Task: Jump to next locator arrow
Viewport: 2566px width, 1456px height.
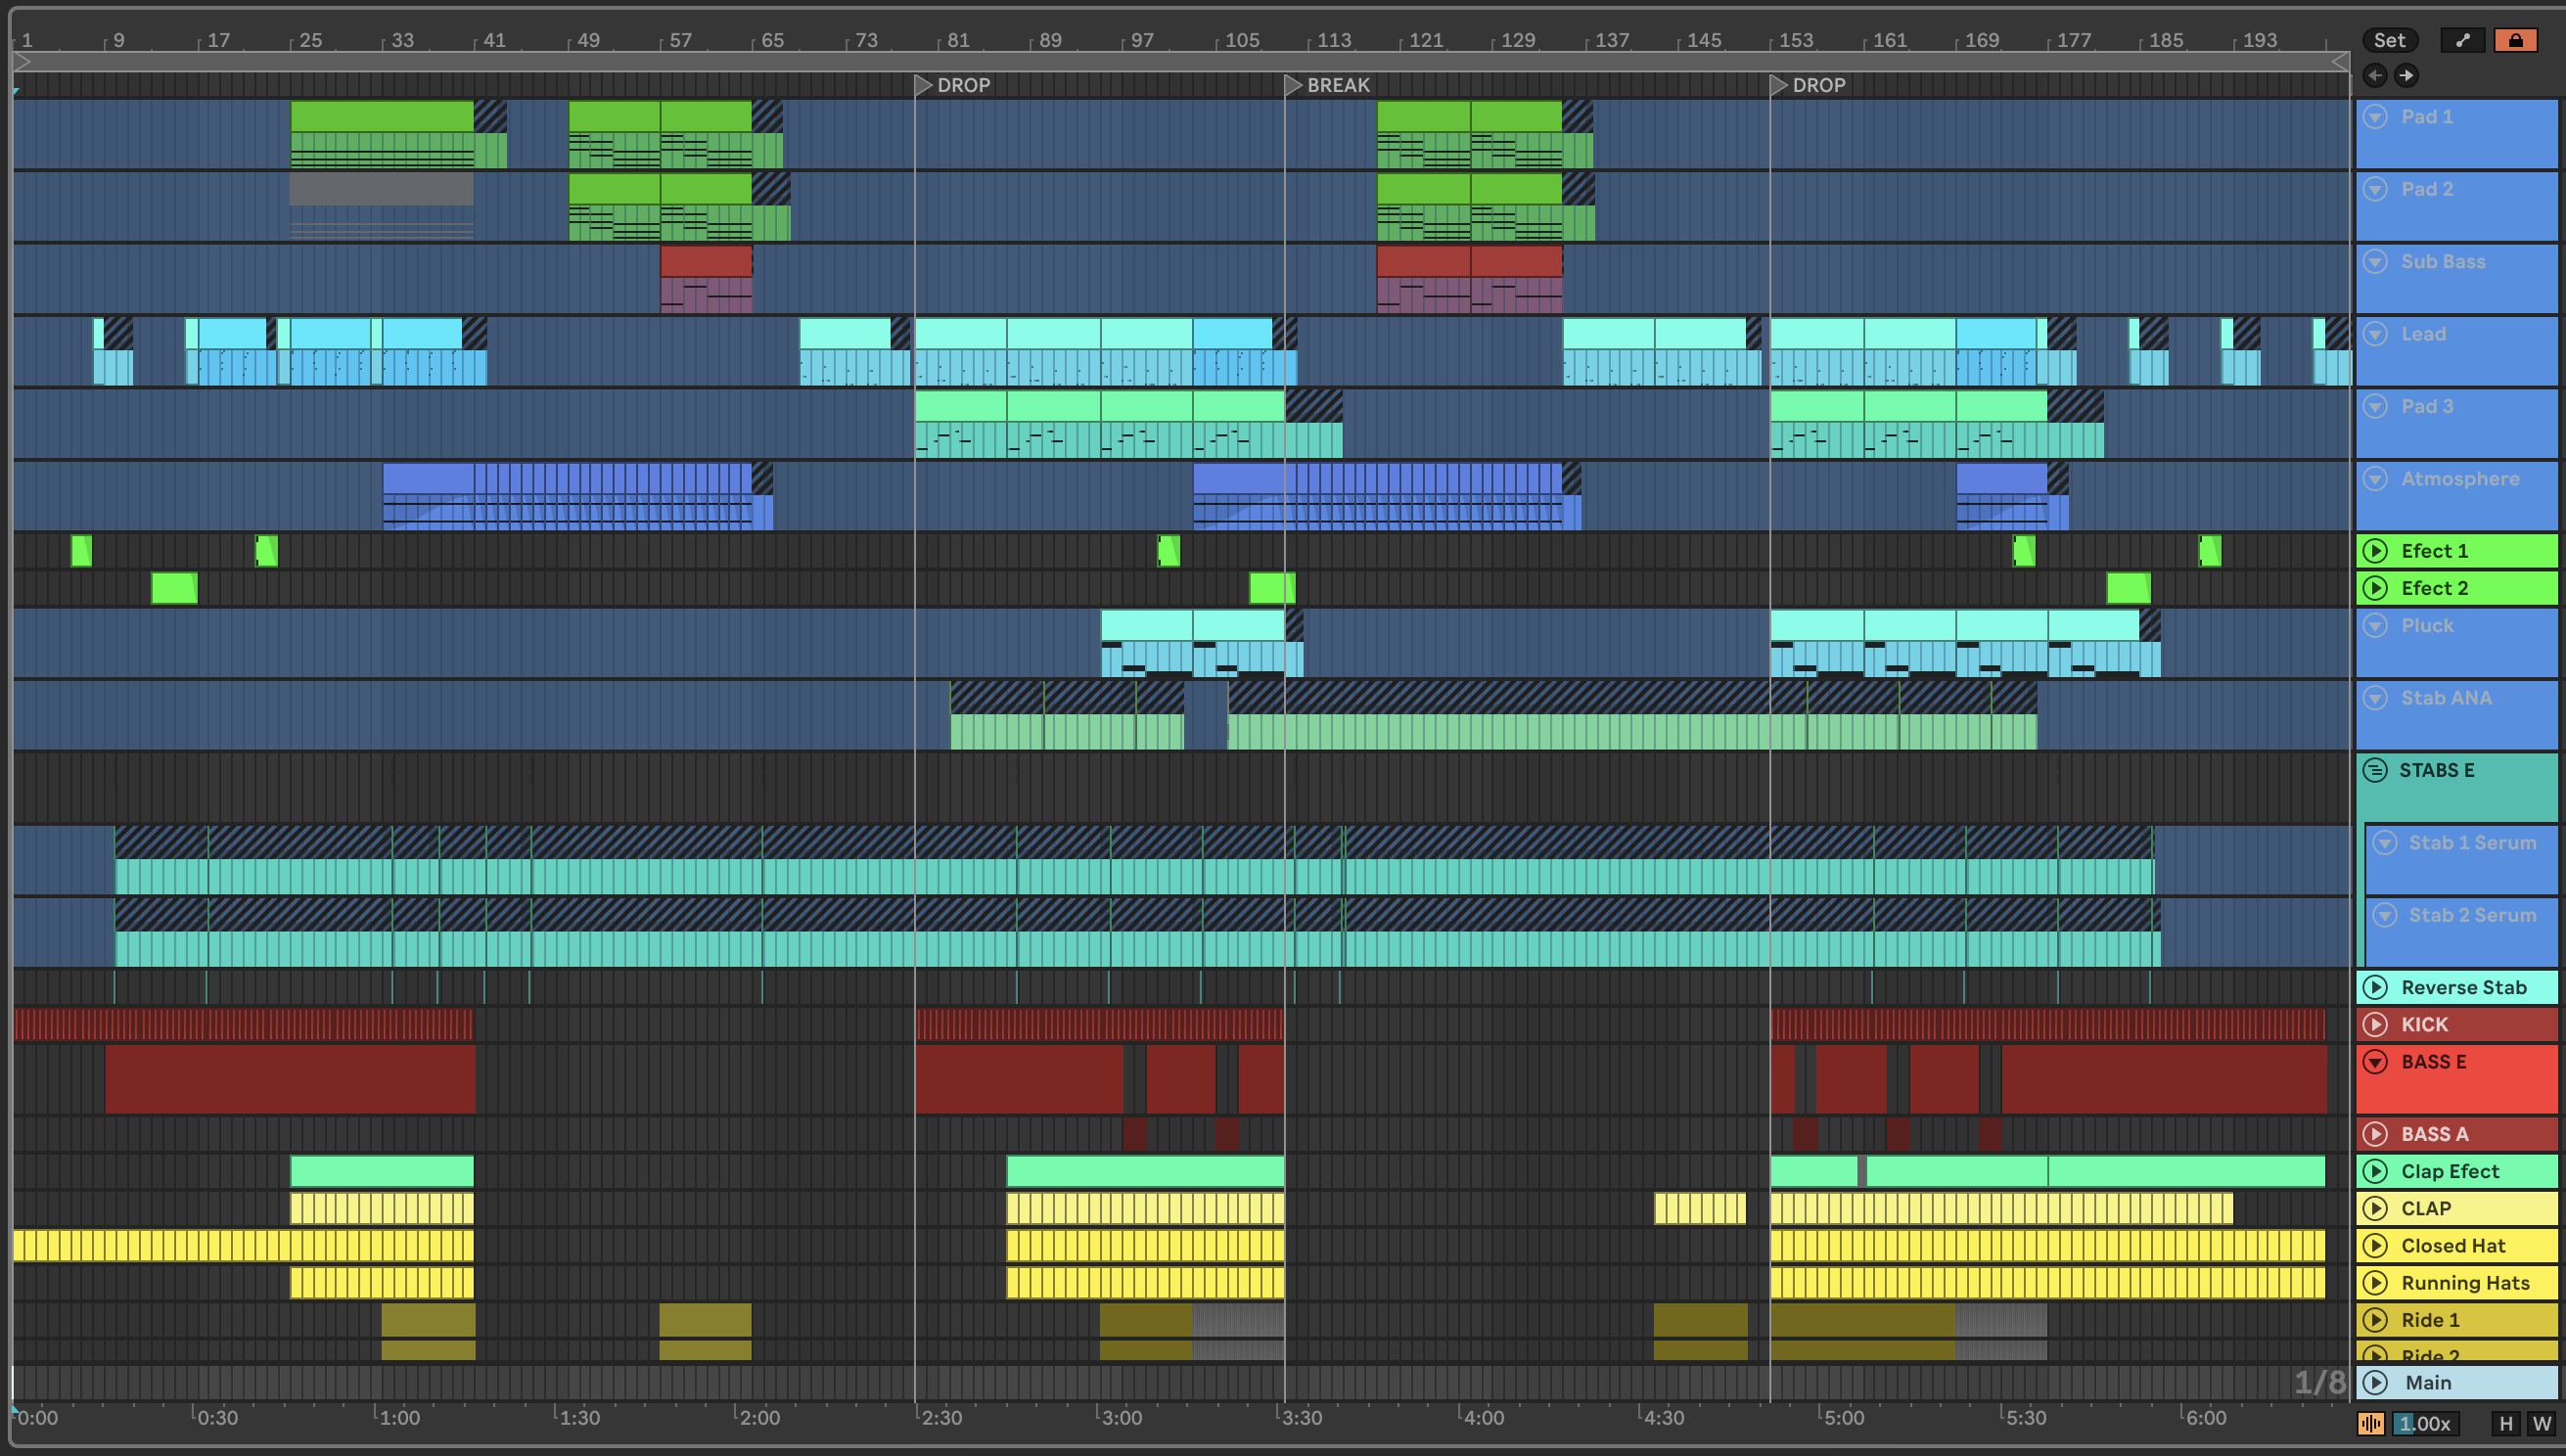Action: (2406, 75)
